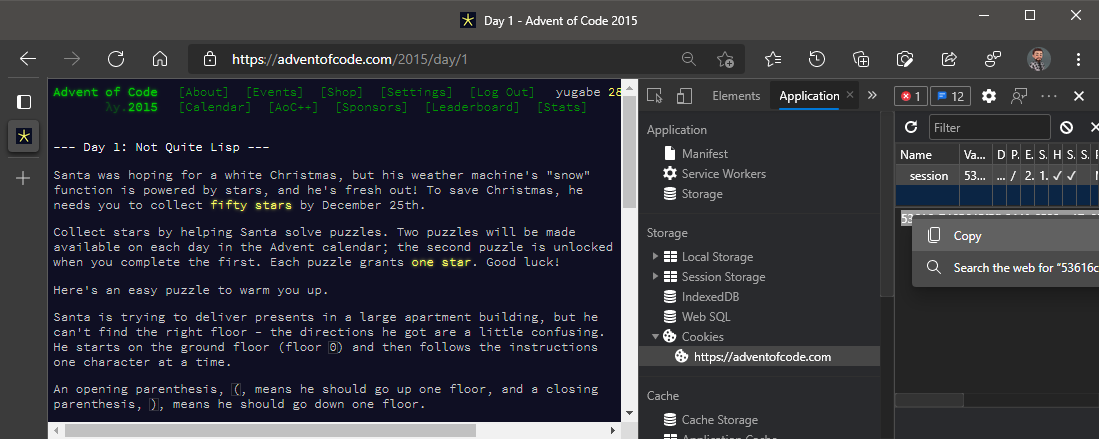The height and width of the screenshot is (439, 1099).
Task: Sort cookies by the Name column header
Action: tap(927, 154)
